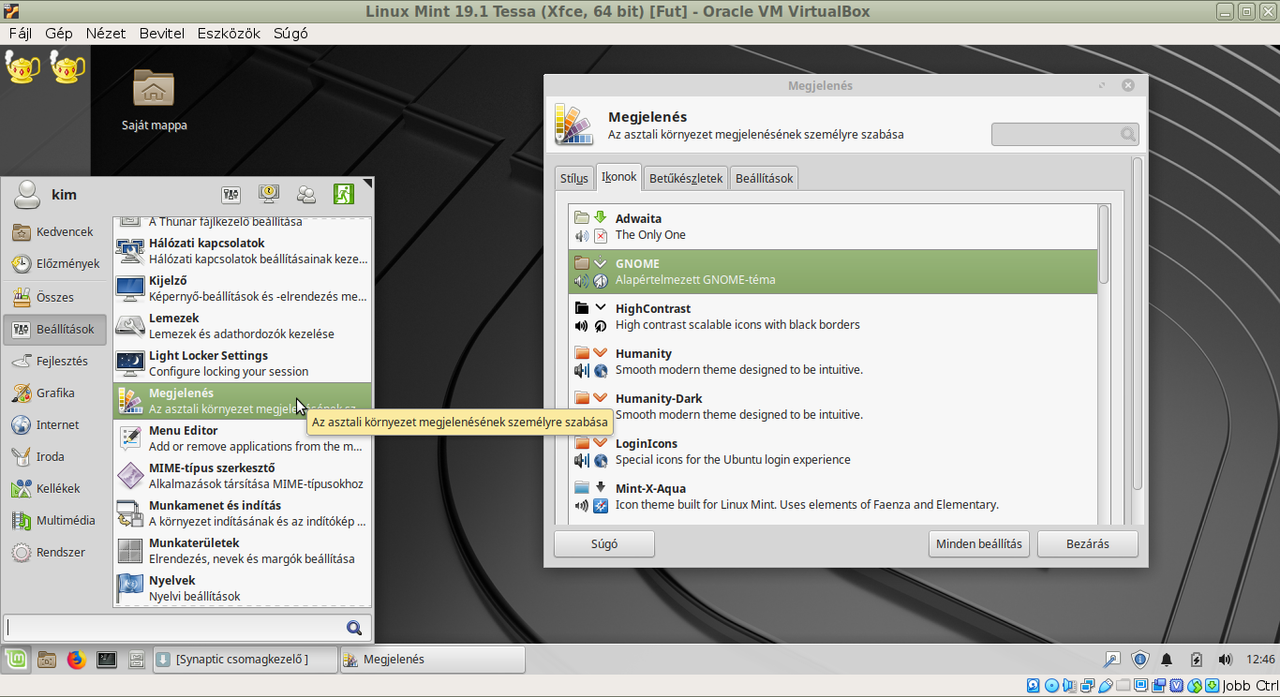Open Gép menu in VirtualBox
The image size is (1280, 697).
point(59,33)
